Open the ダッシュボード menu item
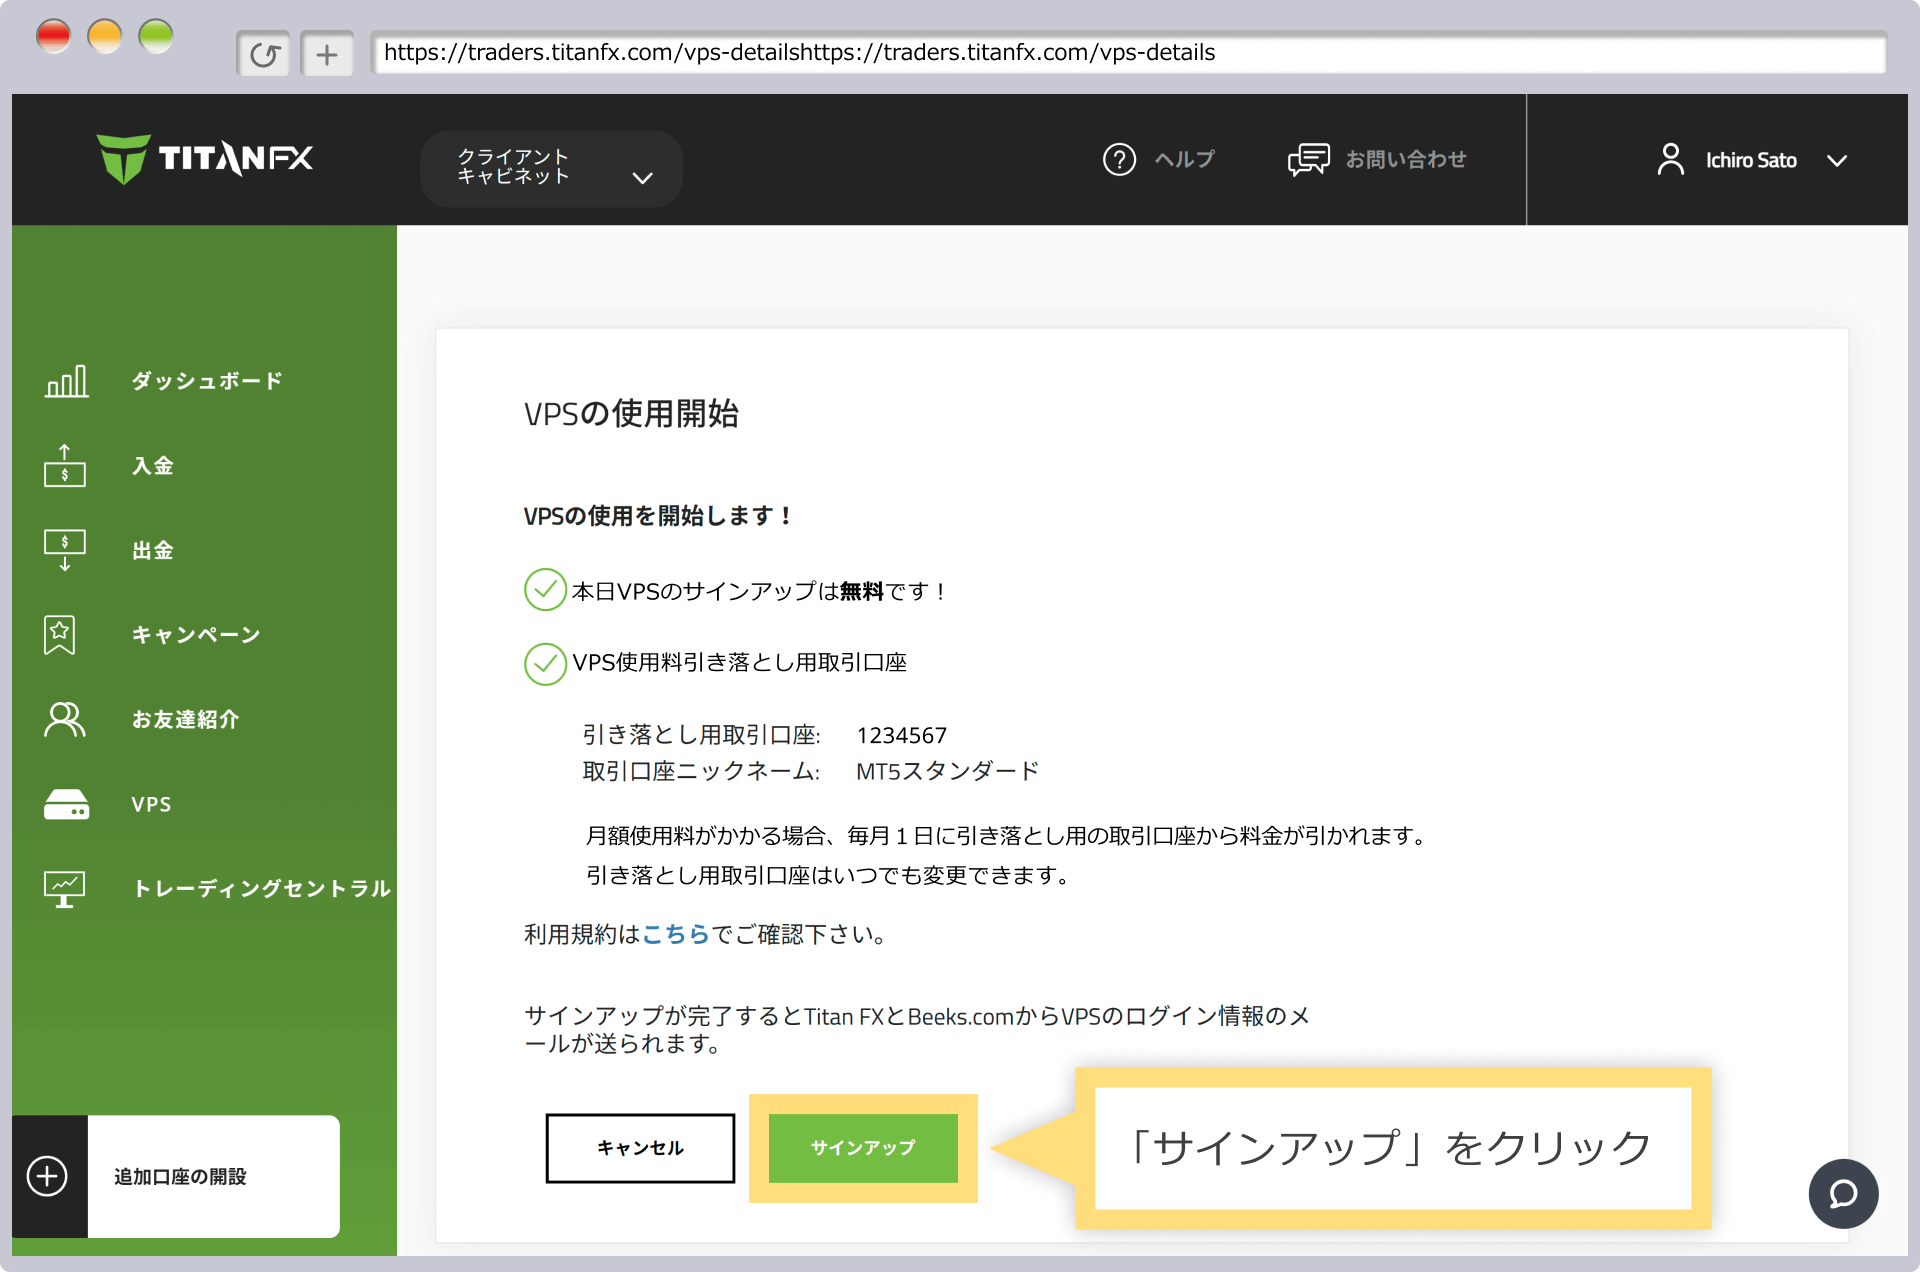The width and height of the screenshot is (1920, 1272). click(207, 381)
